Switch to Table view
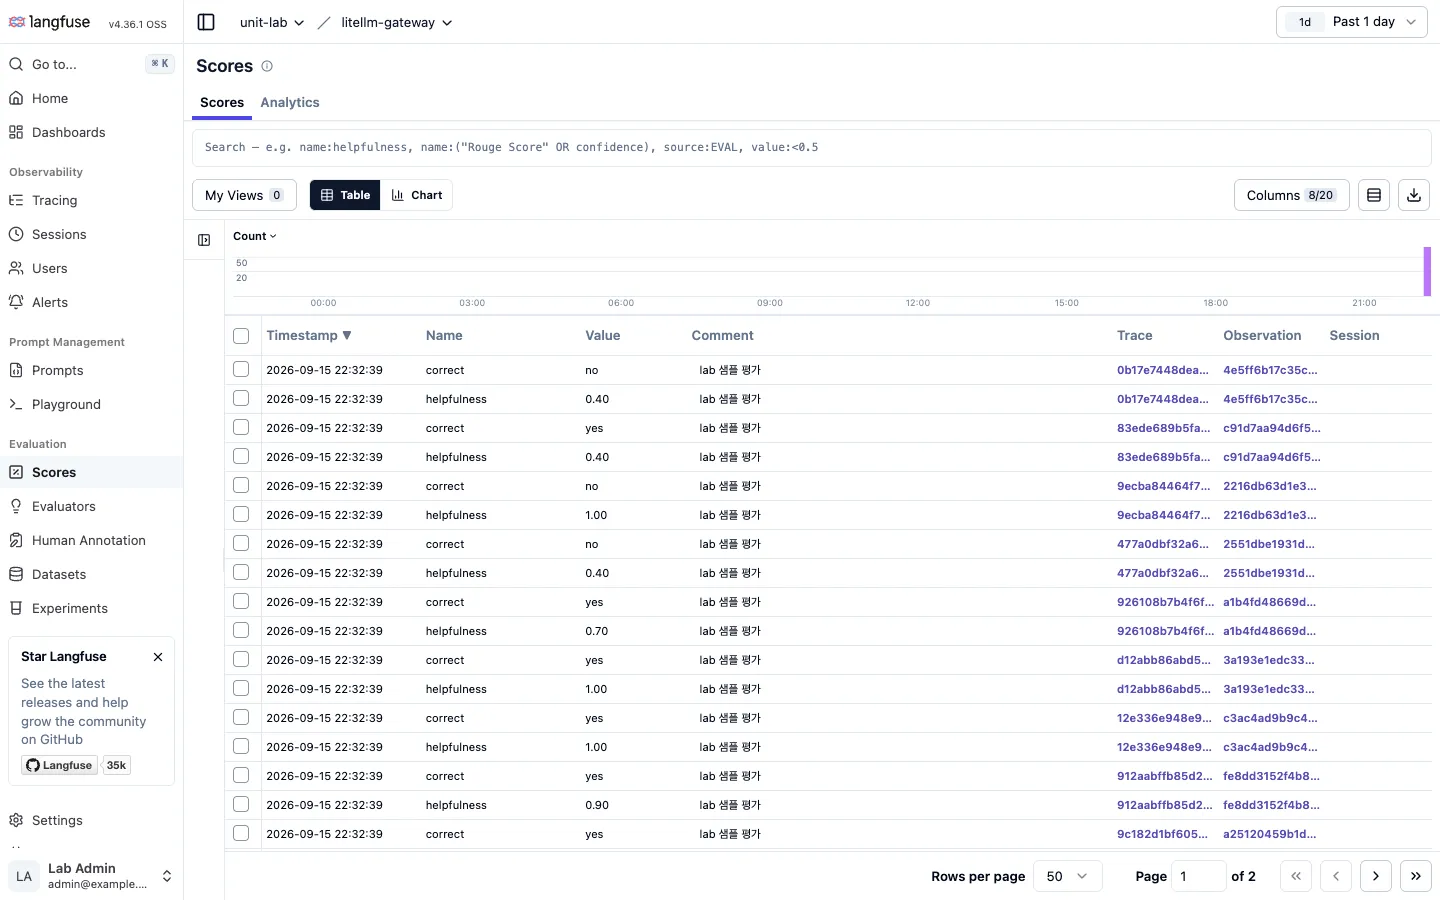Screen dimensions: 1440x900 345,195
